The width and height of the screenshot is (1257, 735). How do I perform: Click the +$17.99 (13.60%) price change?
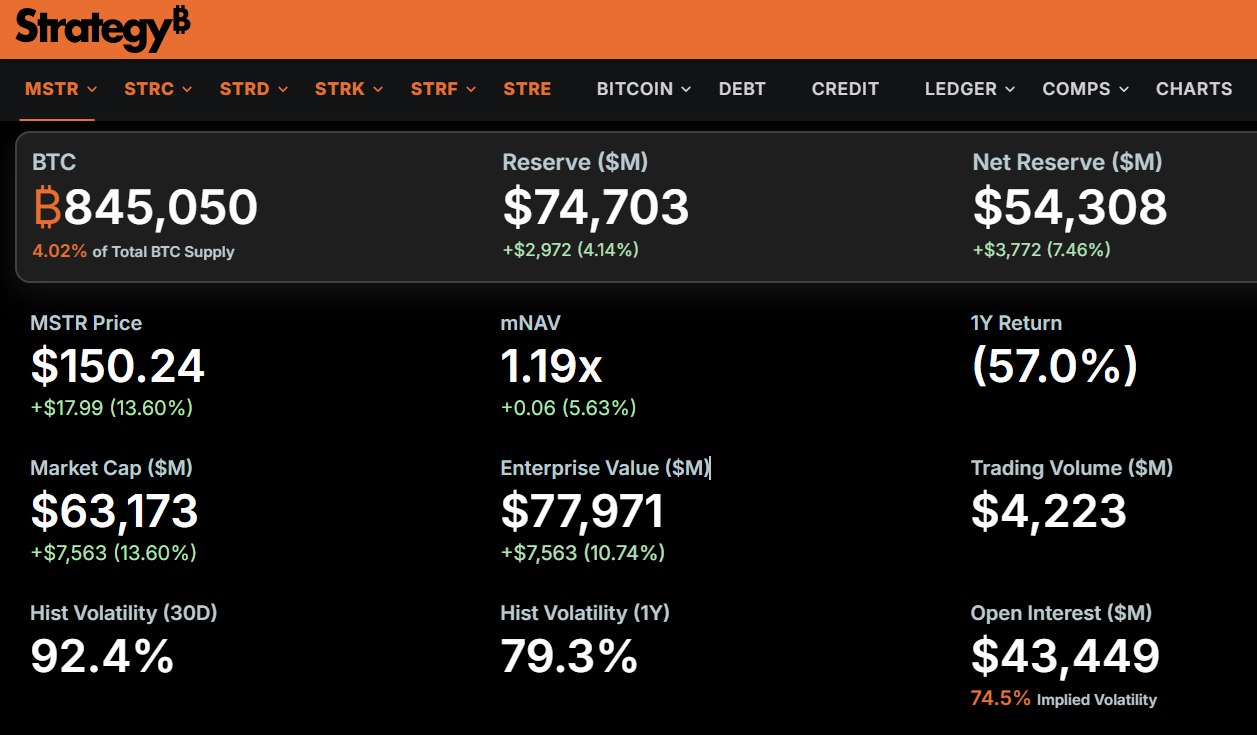point(112,408)
